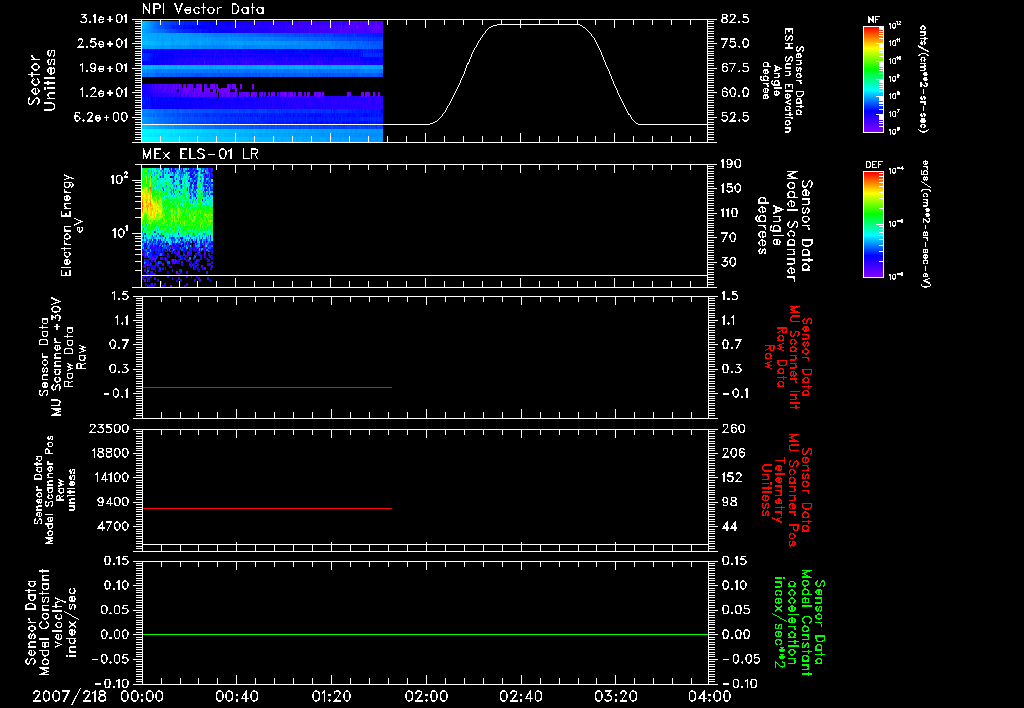1024x708 pixels.
Task: Click the green "Model Constant acceleration" axis title
Action: 799,622
